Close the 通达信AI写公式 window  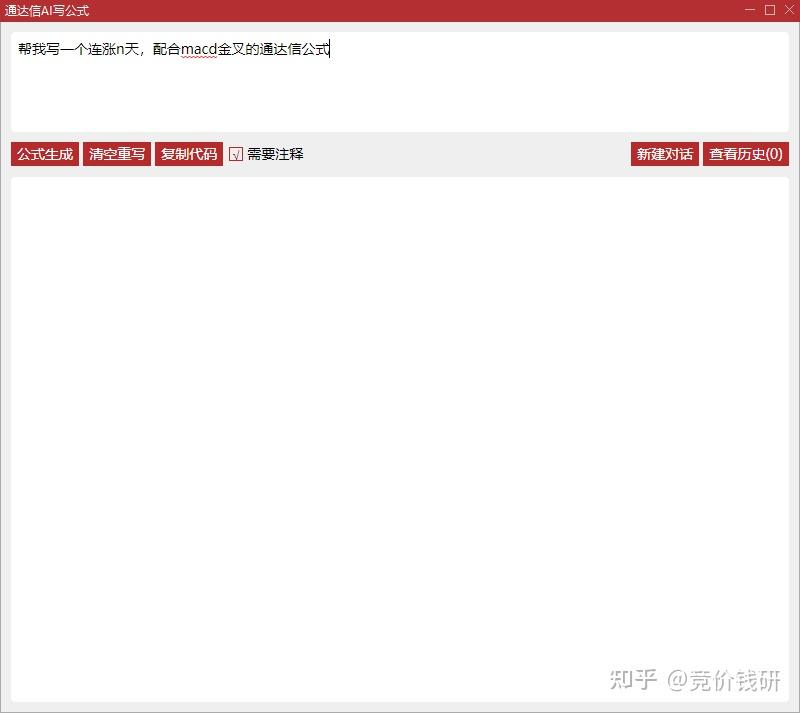click(x=789, y=10)
